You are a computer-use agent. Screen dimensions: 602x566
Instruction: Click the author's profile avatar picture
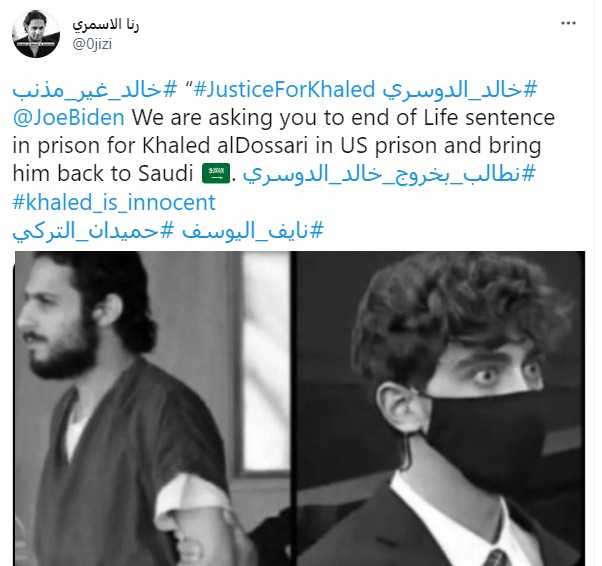point(36,34)
